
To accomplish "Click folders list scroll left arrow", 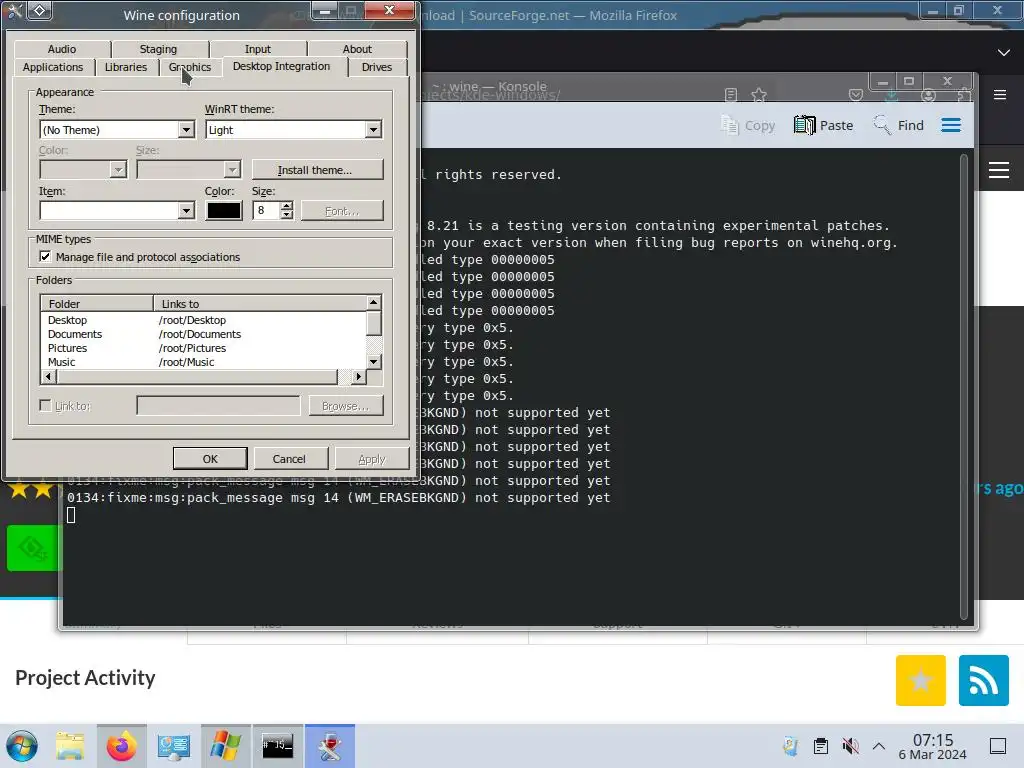I will point(48,377).
